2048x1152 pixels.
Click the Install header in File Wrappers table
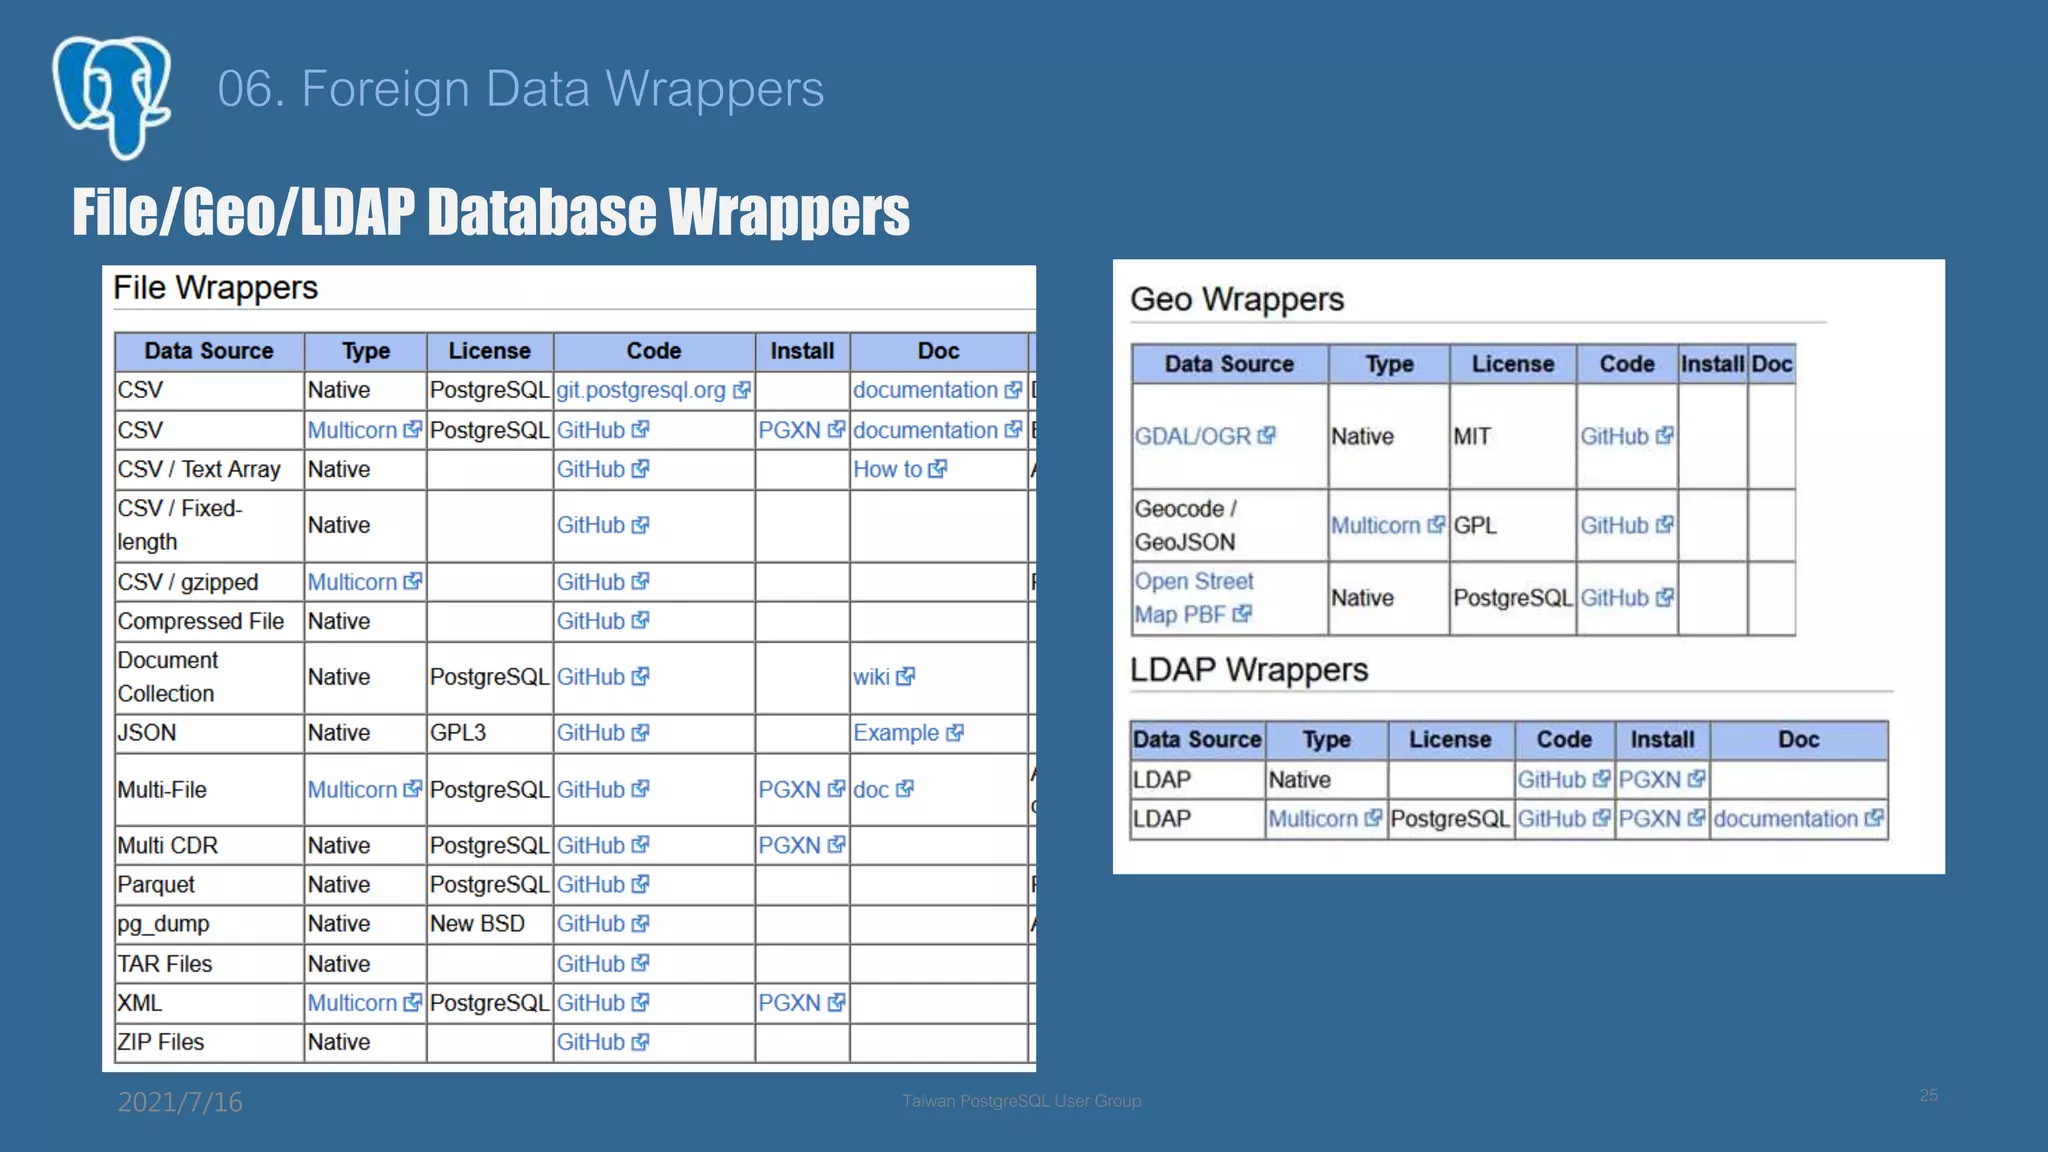802,351
